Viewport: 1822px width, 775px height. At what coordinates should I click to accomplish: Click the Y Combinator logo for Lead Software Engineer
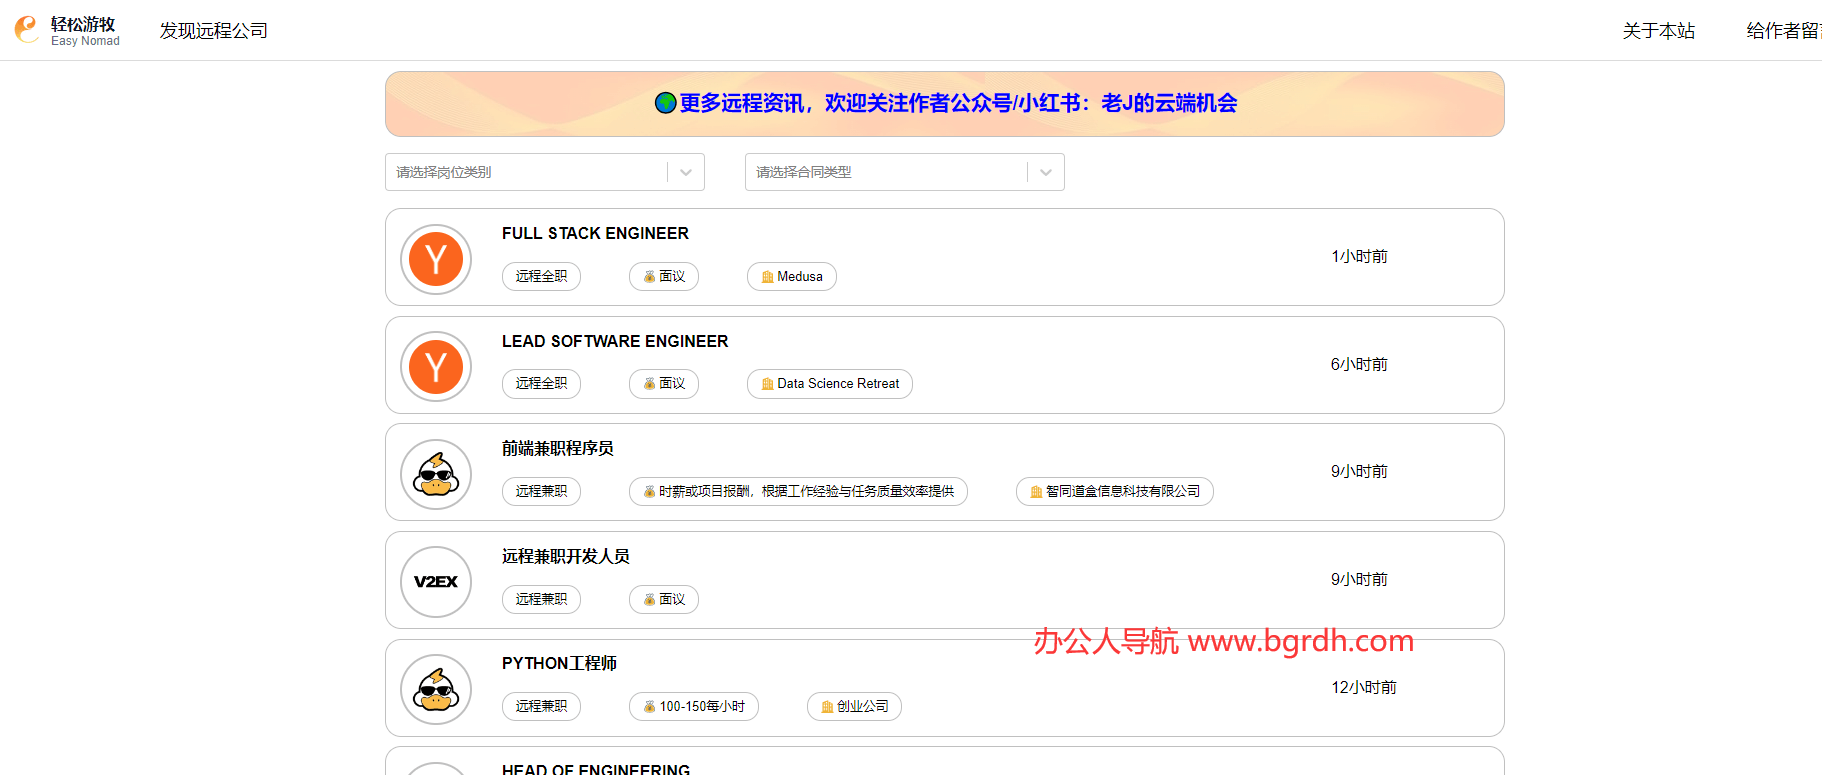click(x=436, y=367)
